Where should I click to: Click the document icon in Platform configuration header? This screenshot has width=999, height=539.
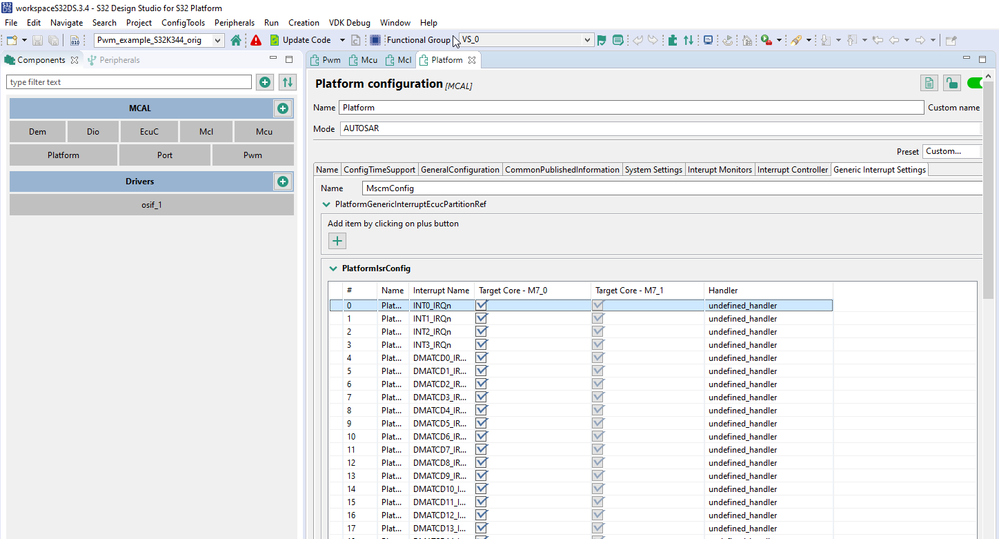(x=929, y=83)
